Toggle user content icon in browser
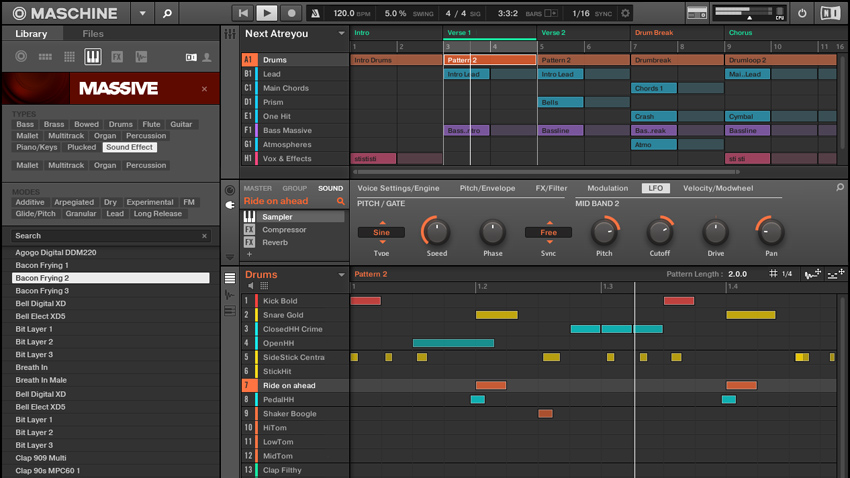850x478 pixels. coord(207,57)
